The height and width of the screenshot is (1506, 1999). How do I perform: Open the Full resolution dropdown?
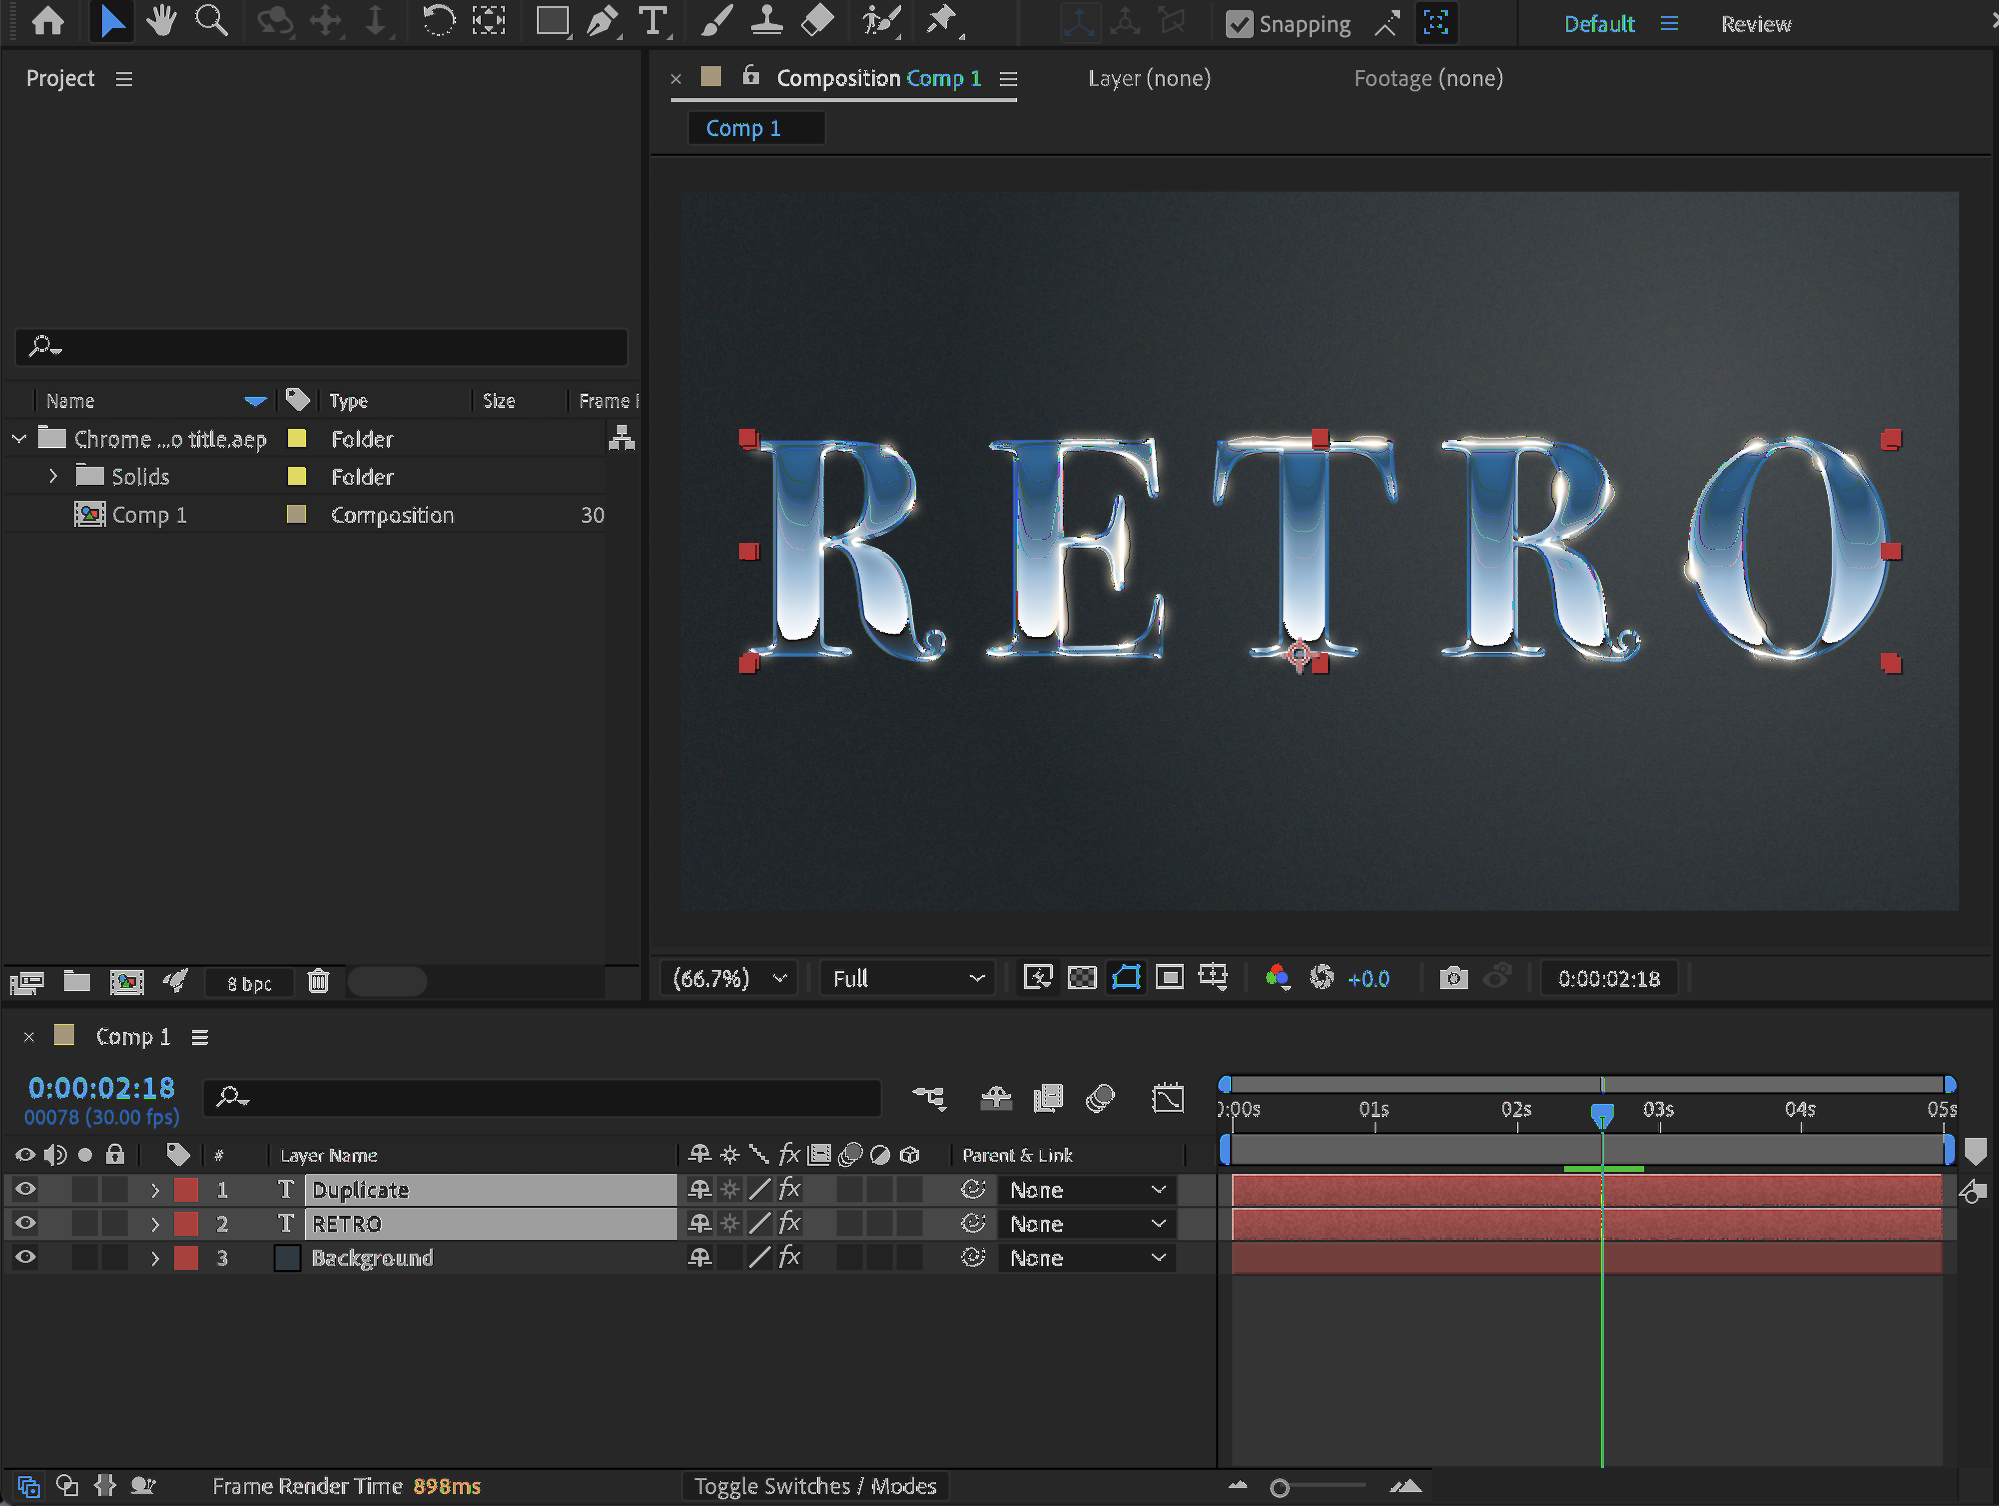point(907,978)
